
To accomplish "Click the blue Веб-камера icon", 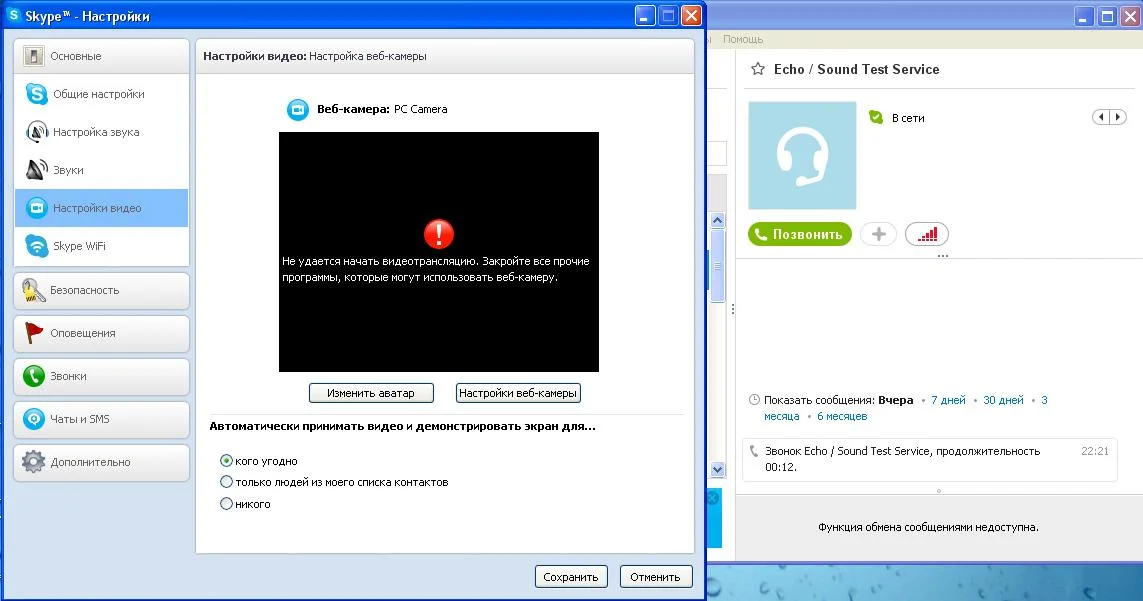I will (x=297, y=109).
